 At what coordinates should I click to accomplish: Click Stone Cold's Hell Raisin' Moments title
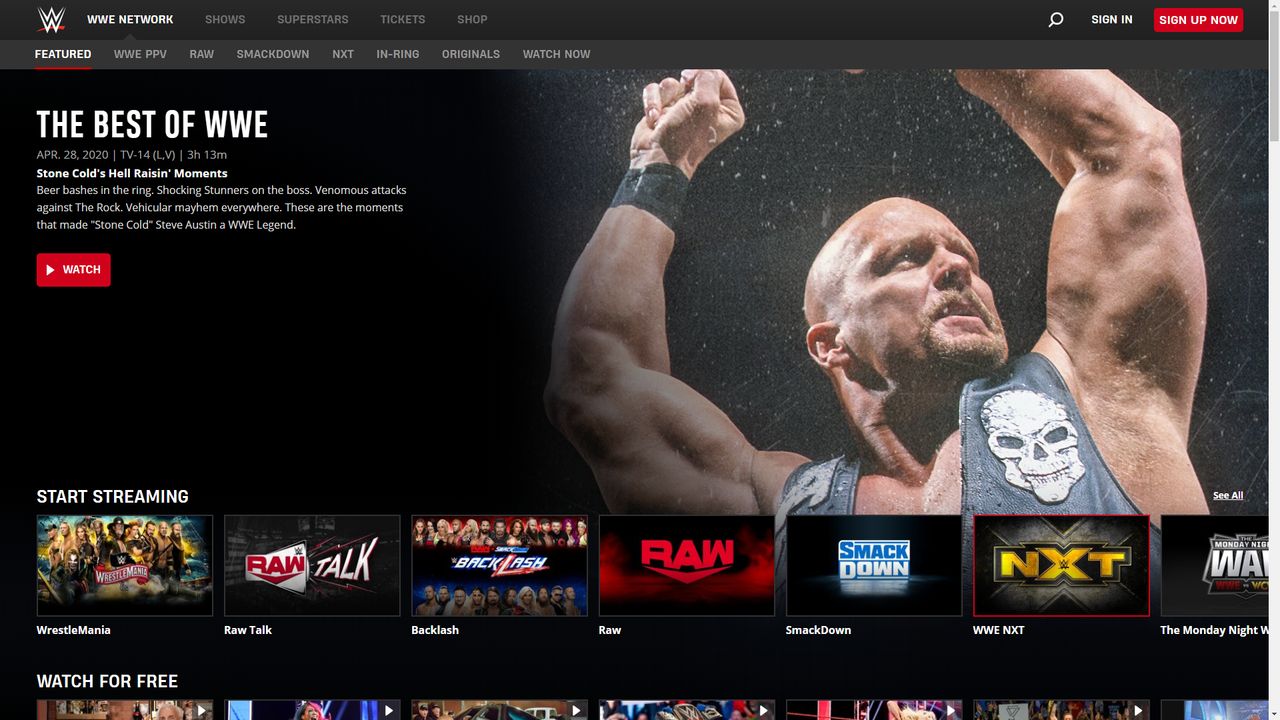pyautogui.click(x=132, y=173)
